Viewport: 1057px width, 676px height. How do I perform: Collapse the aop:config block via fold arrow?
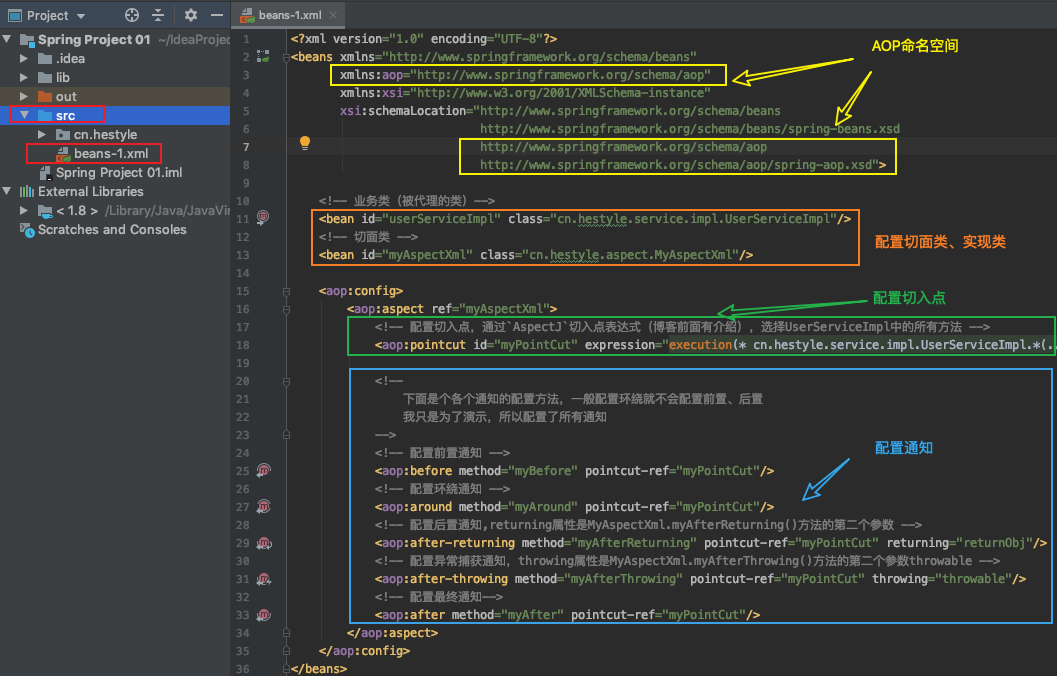(287, 290)
